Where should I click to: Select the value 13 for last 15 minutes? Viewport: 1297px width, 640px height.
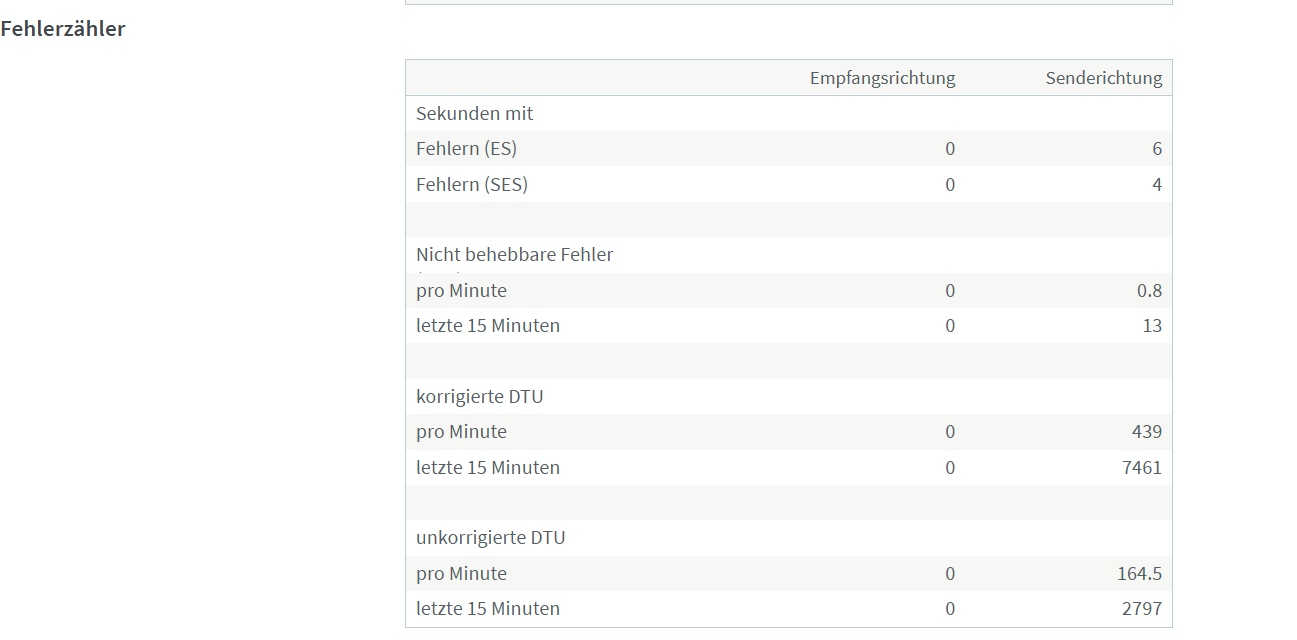(x=1152, y=326)
